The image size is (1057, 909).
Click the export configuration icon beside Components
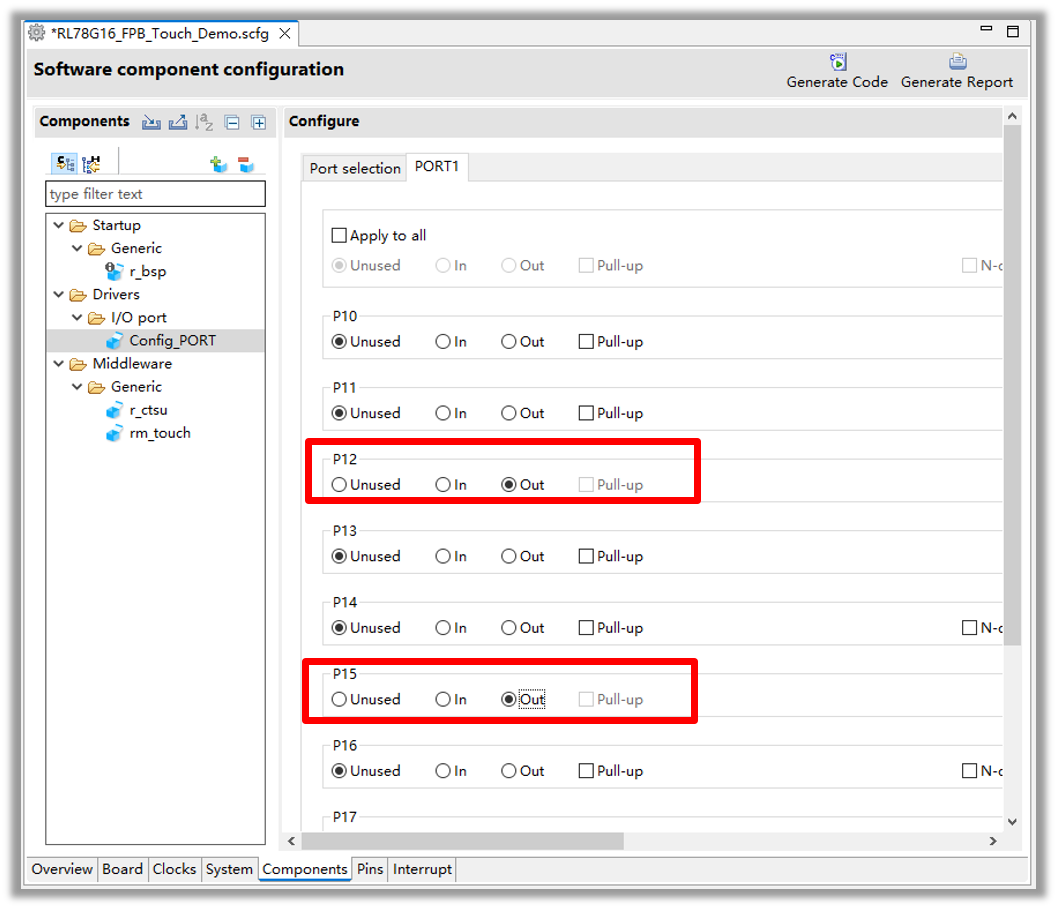coord(178,122)
